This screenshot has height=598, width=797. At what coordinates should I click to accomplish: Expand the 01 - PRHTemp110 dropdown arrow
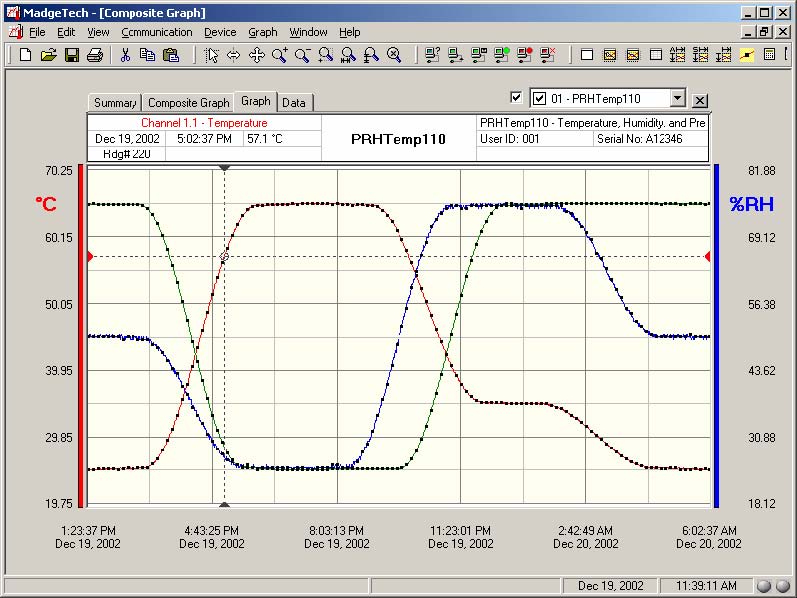(677, 98)
